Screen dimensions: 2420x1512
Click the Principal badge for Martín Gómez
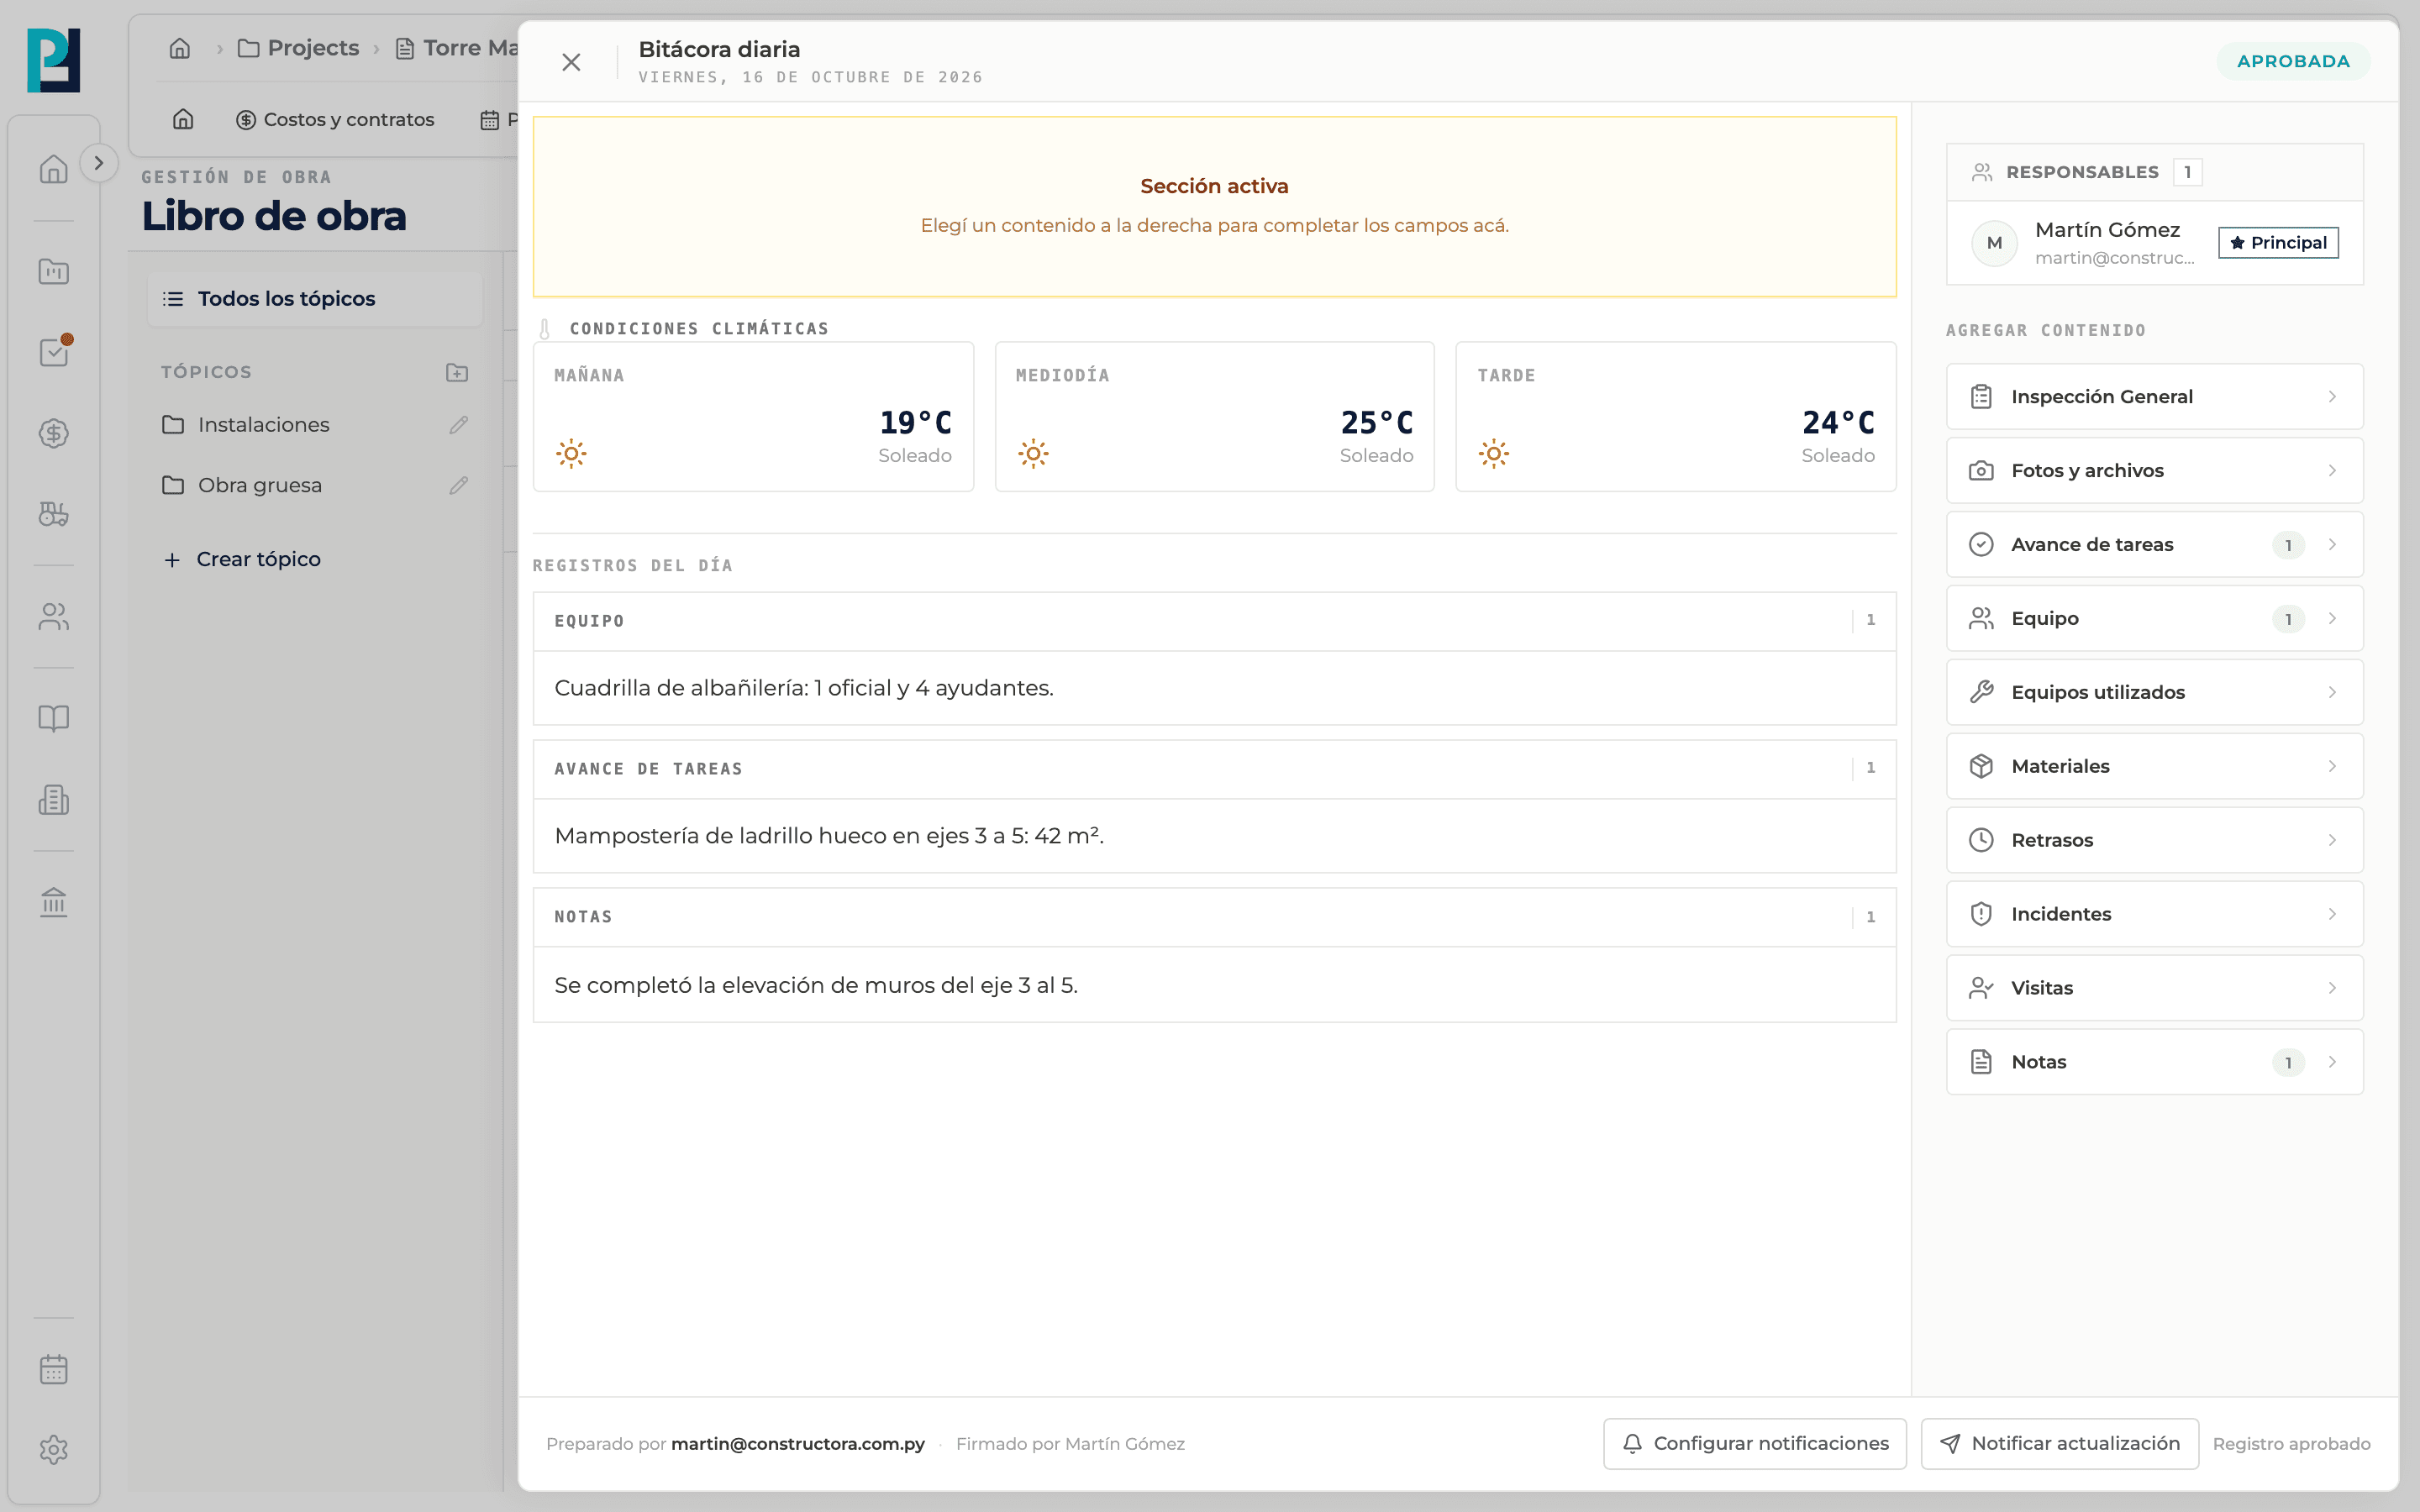pos(2278,243)
